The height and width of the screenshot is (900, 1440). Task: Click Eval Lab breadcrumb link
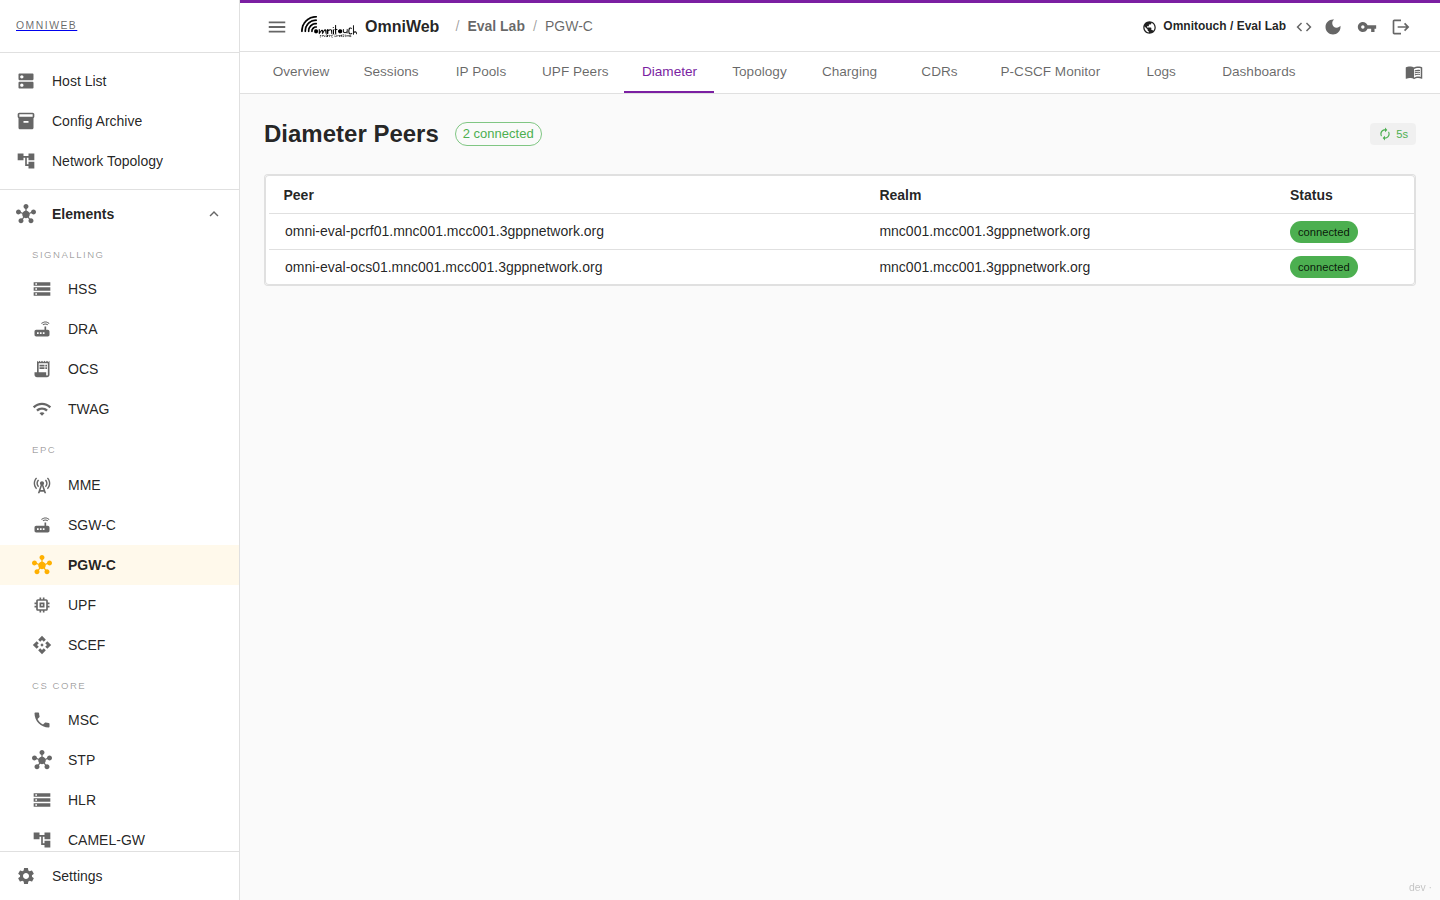[x=496, y=27]
